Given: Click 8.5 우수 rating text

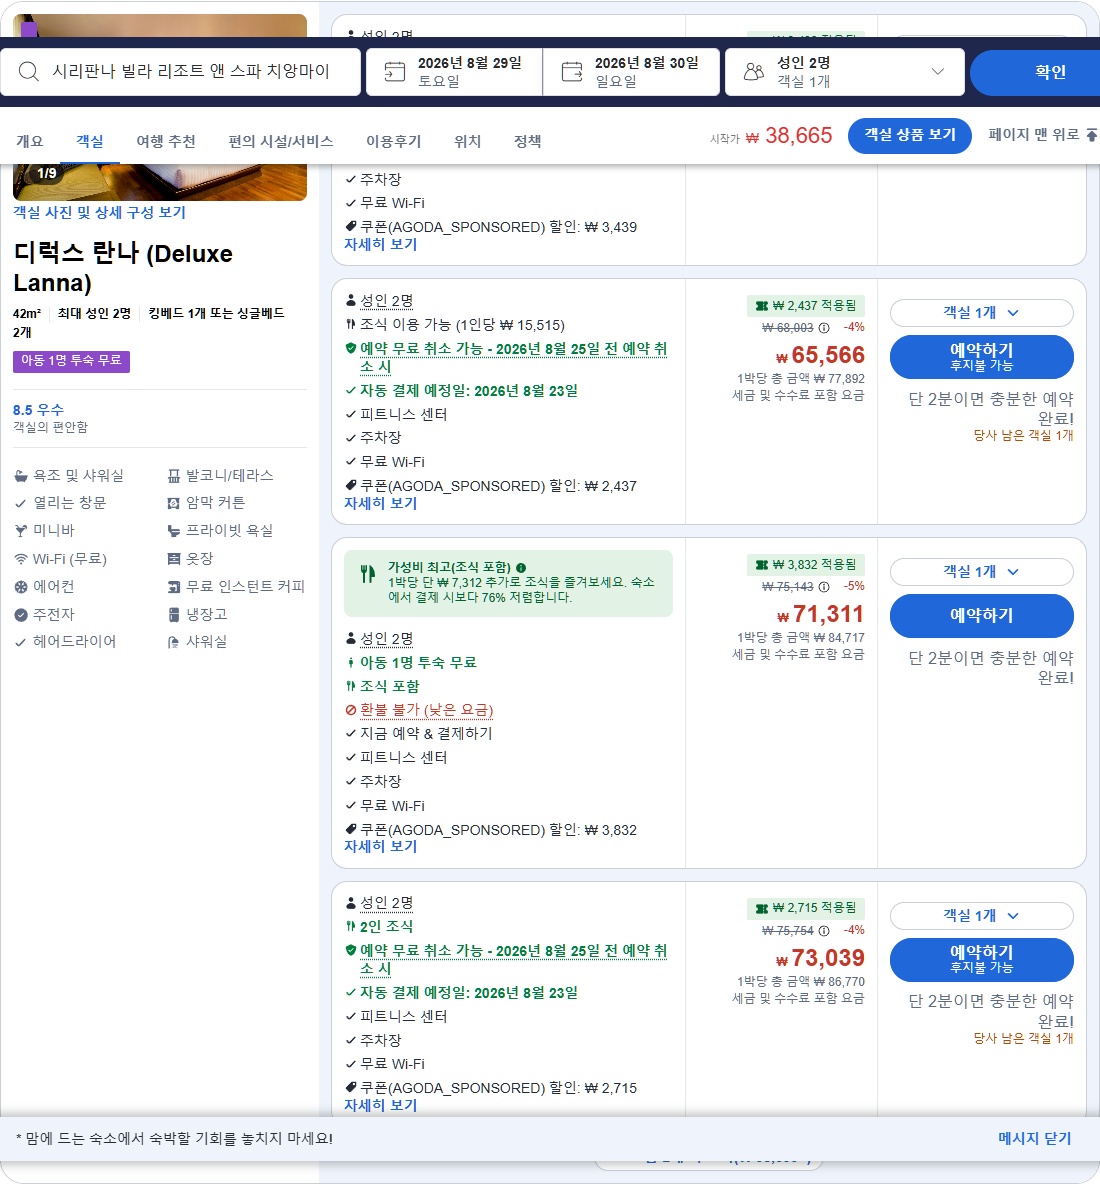Looking at the screenshot, I should tap(39, 410).
